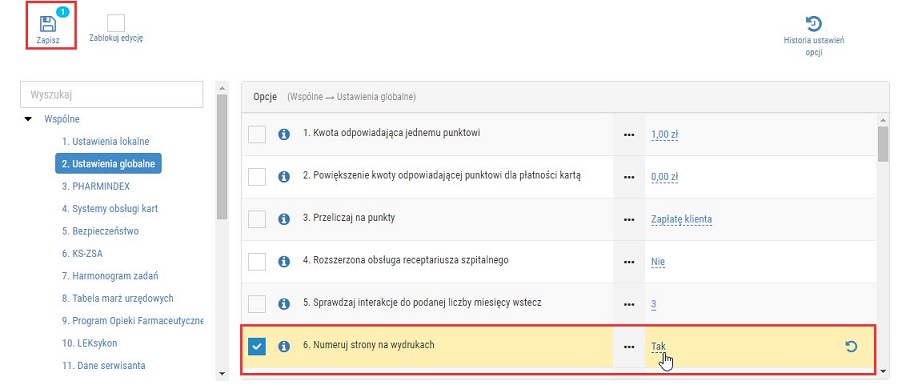Open ellipsis menu for Rozszerzona obsługa receptariusza
898x389 pixels.
(629, 262)
